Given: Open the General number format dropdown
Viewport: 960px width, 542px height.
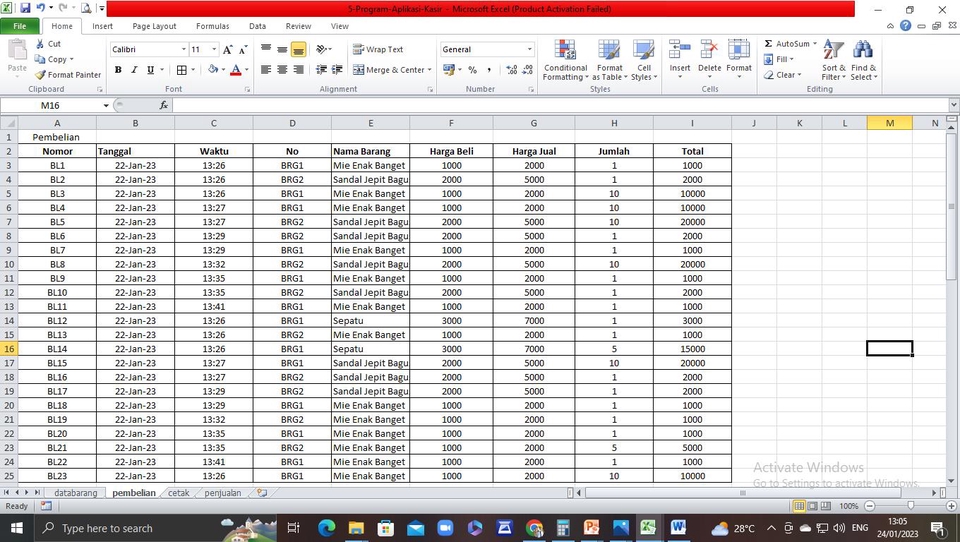Looking at the screenshot, I should (530, 50).
